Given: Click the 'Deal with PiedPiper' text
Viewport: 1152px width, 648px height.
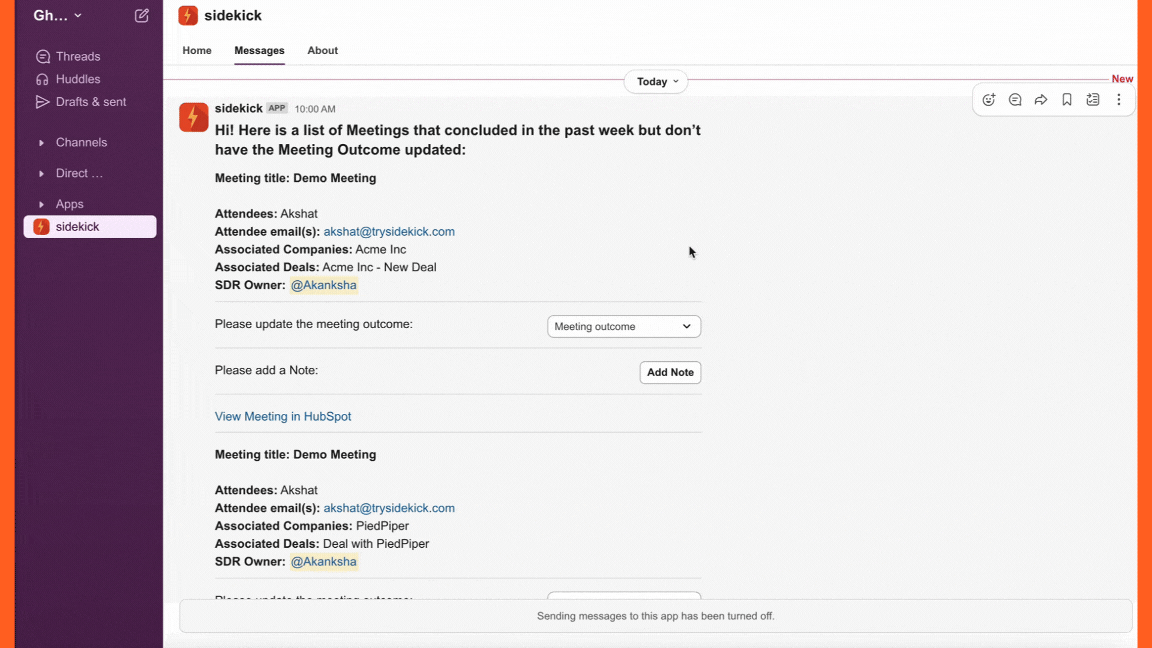Looking at the screenshot, I should [x=376, y=544].
